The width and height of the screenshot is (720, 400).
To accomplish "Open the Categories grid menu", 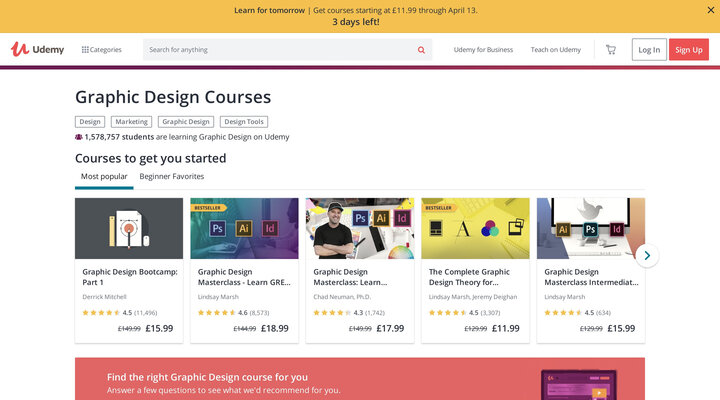I will (x=101, y=50).
